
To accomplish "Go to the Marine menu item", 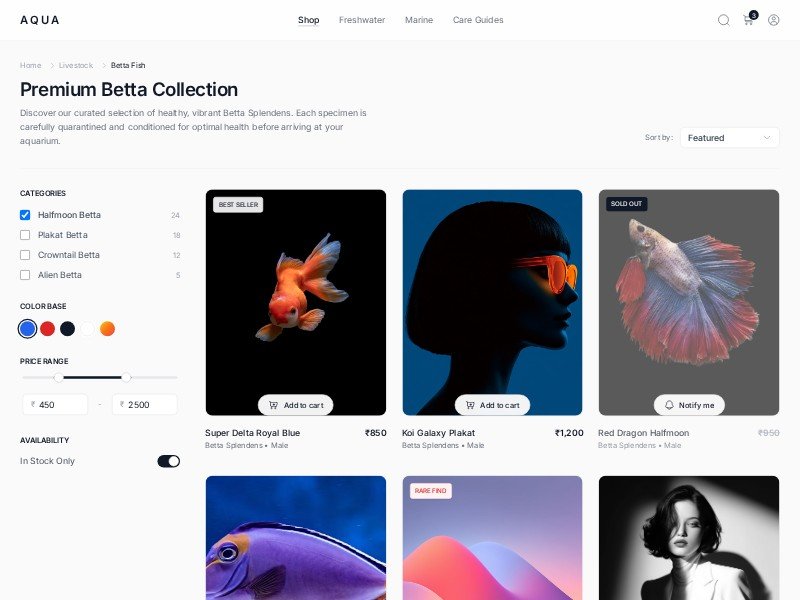I will coord(419,20).
